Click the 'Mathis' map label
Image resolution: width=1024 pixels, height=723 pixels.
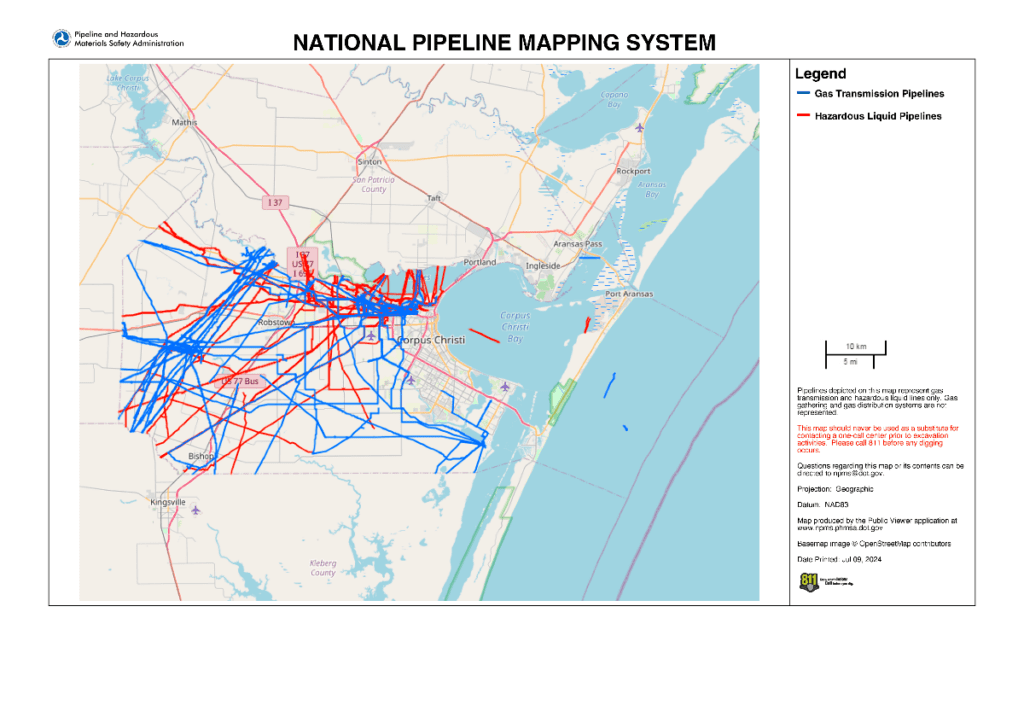(184, 122)
